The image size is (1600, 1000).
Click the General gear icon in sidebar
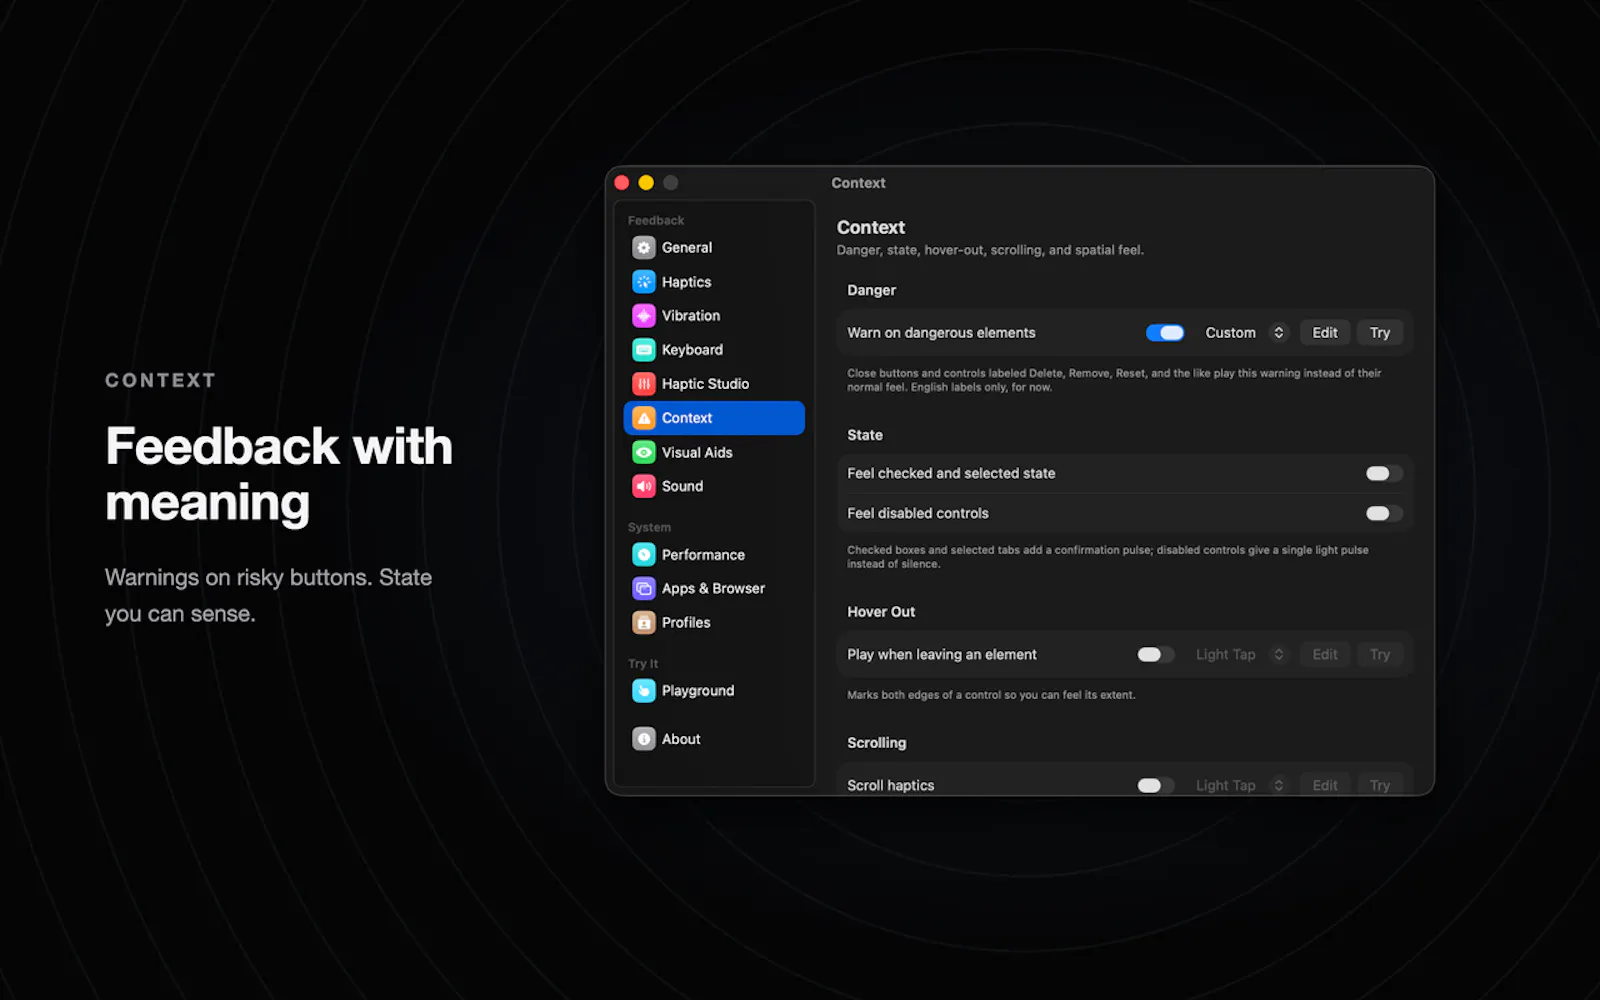[644, 247]
